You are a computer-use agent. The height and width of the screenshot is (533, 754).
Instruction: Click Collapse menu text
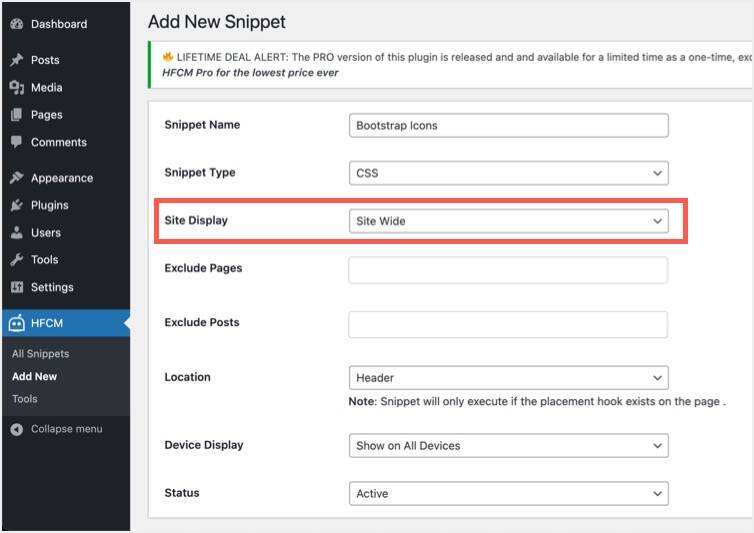point(66,429)
